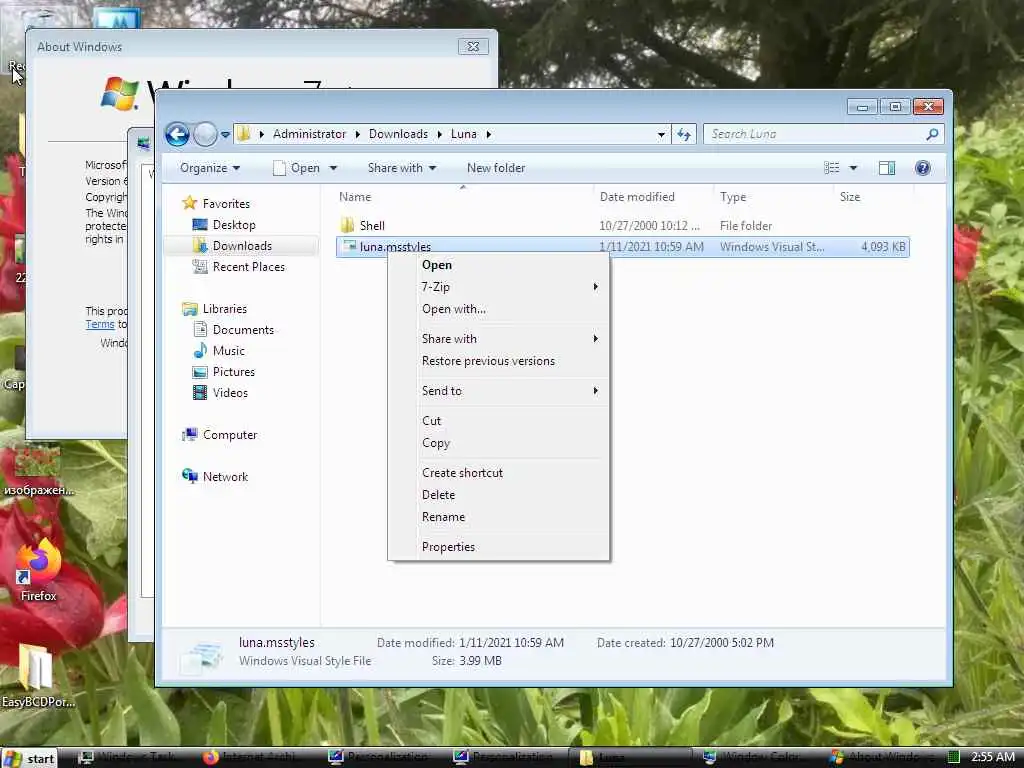Choose Rename in context menu
Image resolution: width=1024 pixels, height=768 pixels.
coord(499,517)
